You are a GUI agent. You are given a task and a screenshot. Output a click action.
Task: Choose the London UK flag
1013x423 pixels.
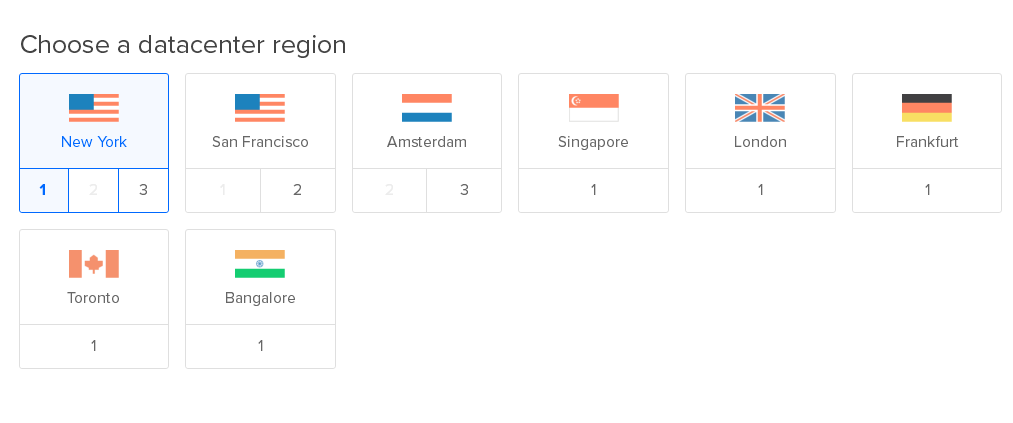760,107
